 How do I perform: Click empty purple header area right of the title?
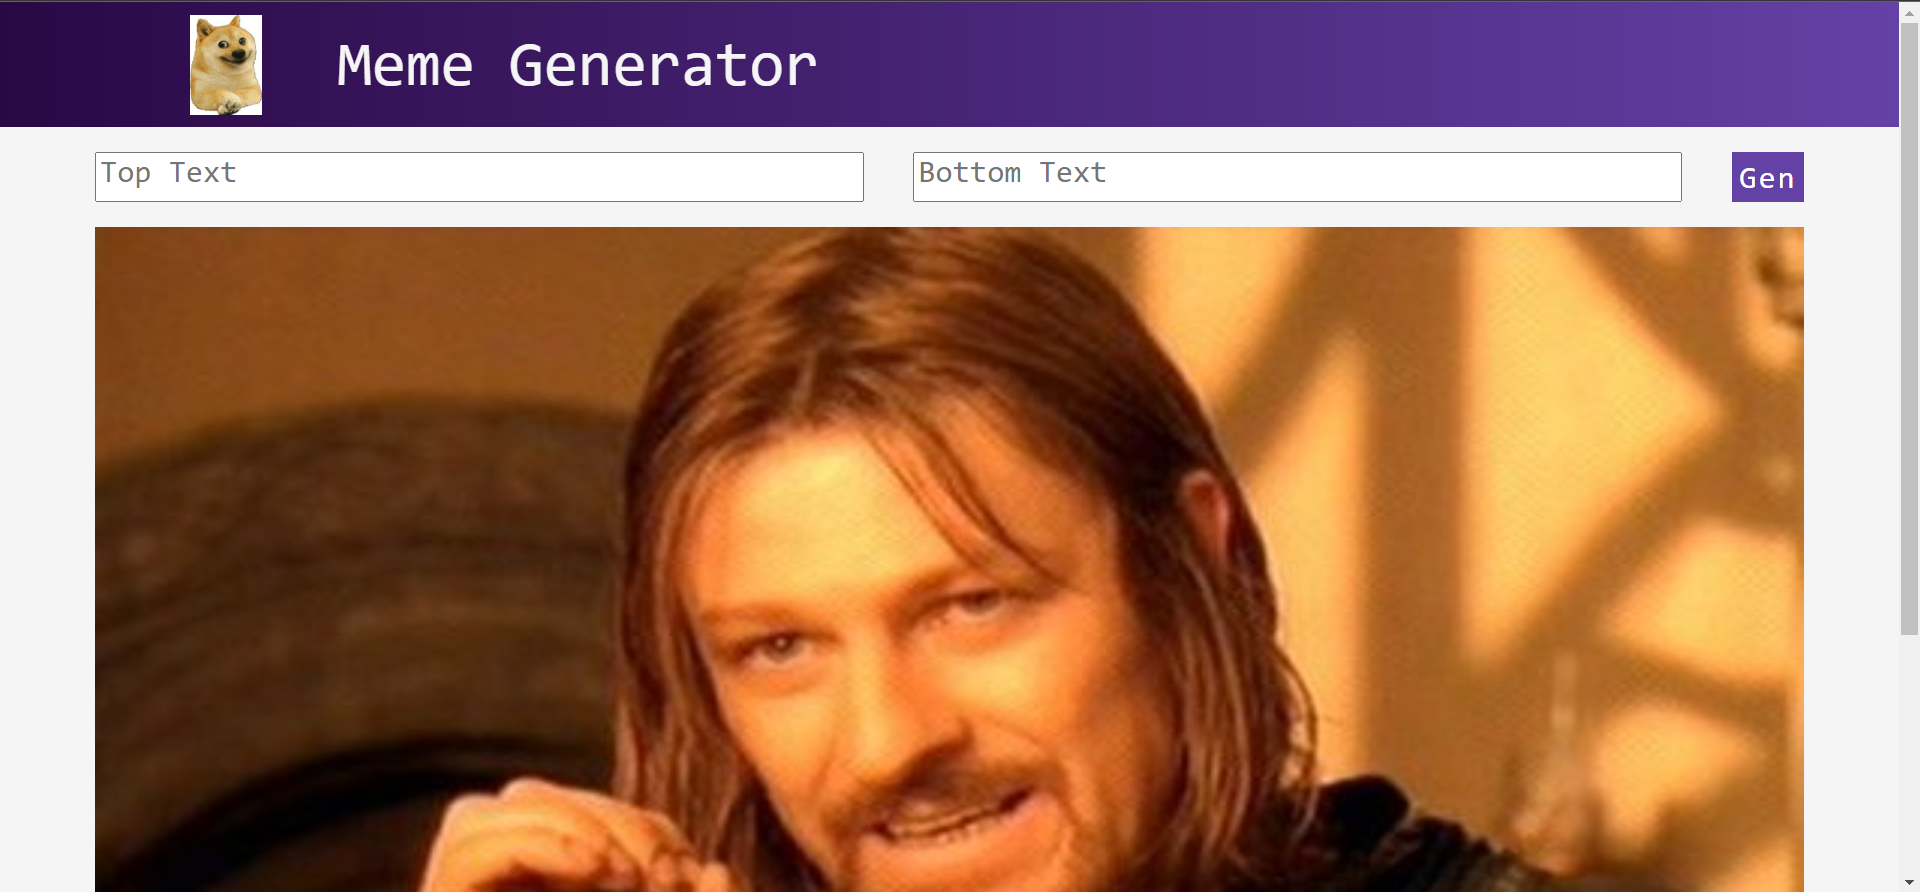coord(1350,65)
